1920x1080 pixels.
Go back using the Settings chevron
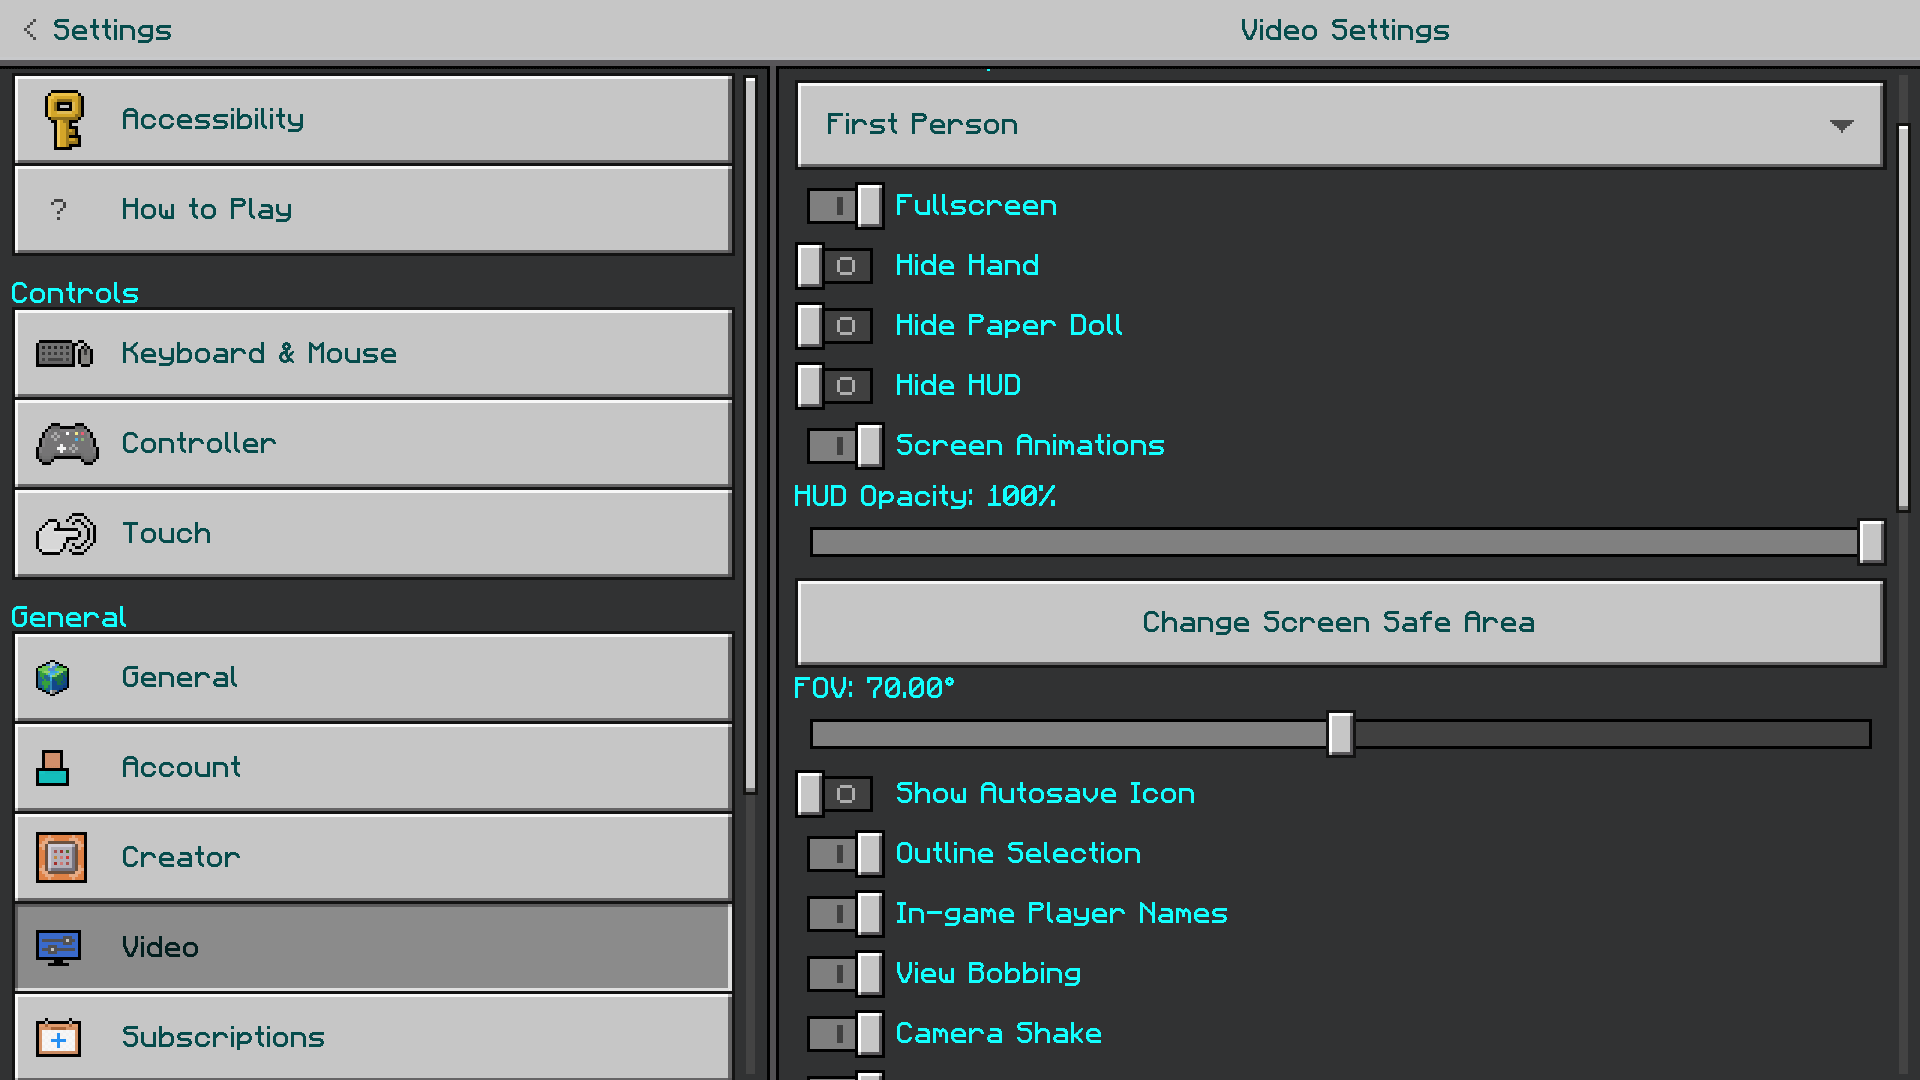point(31,30)
